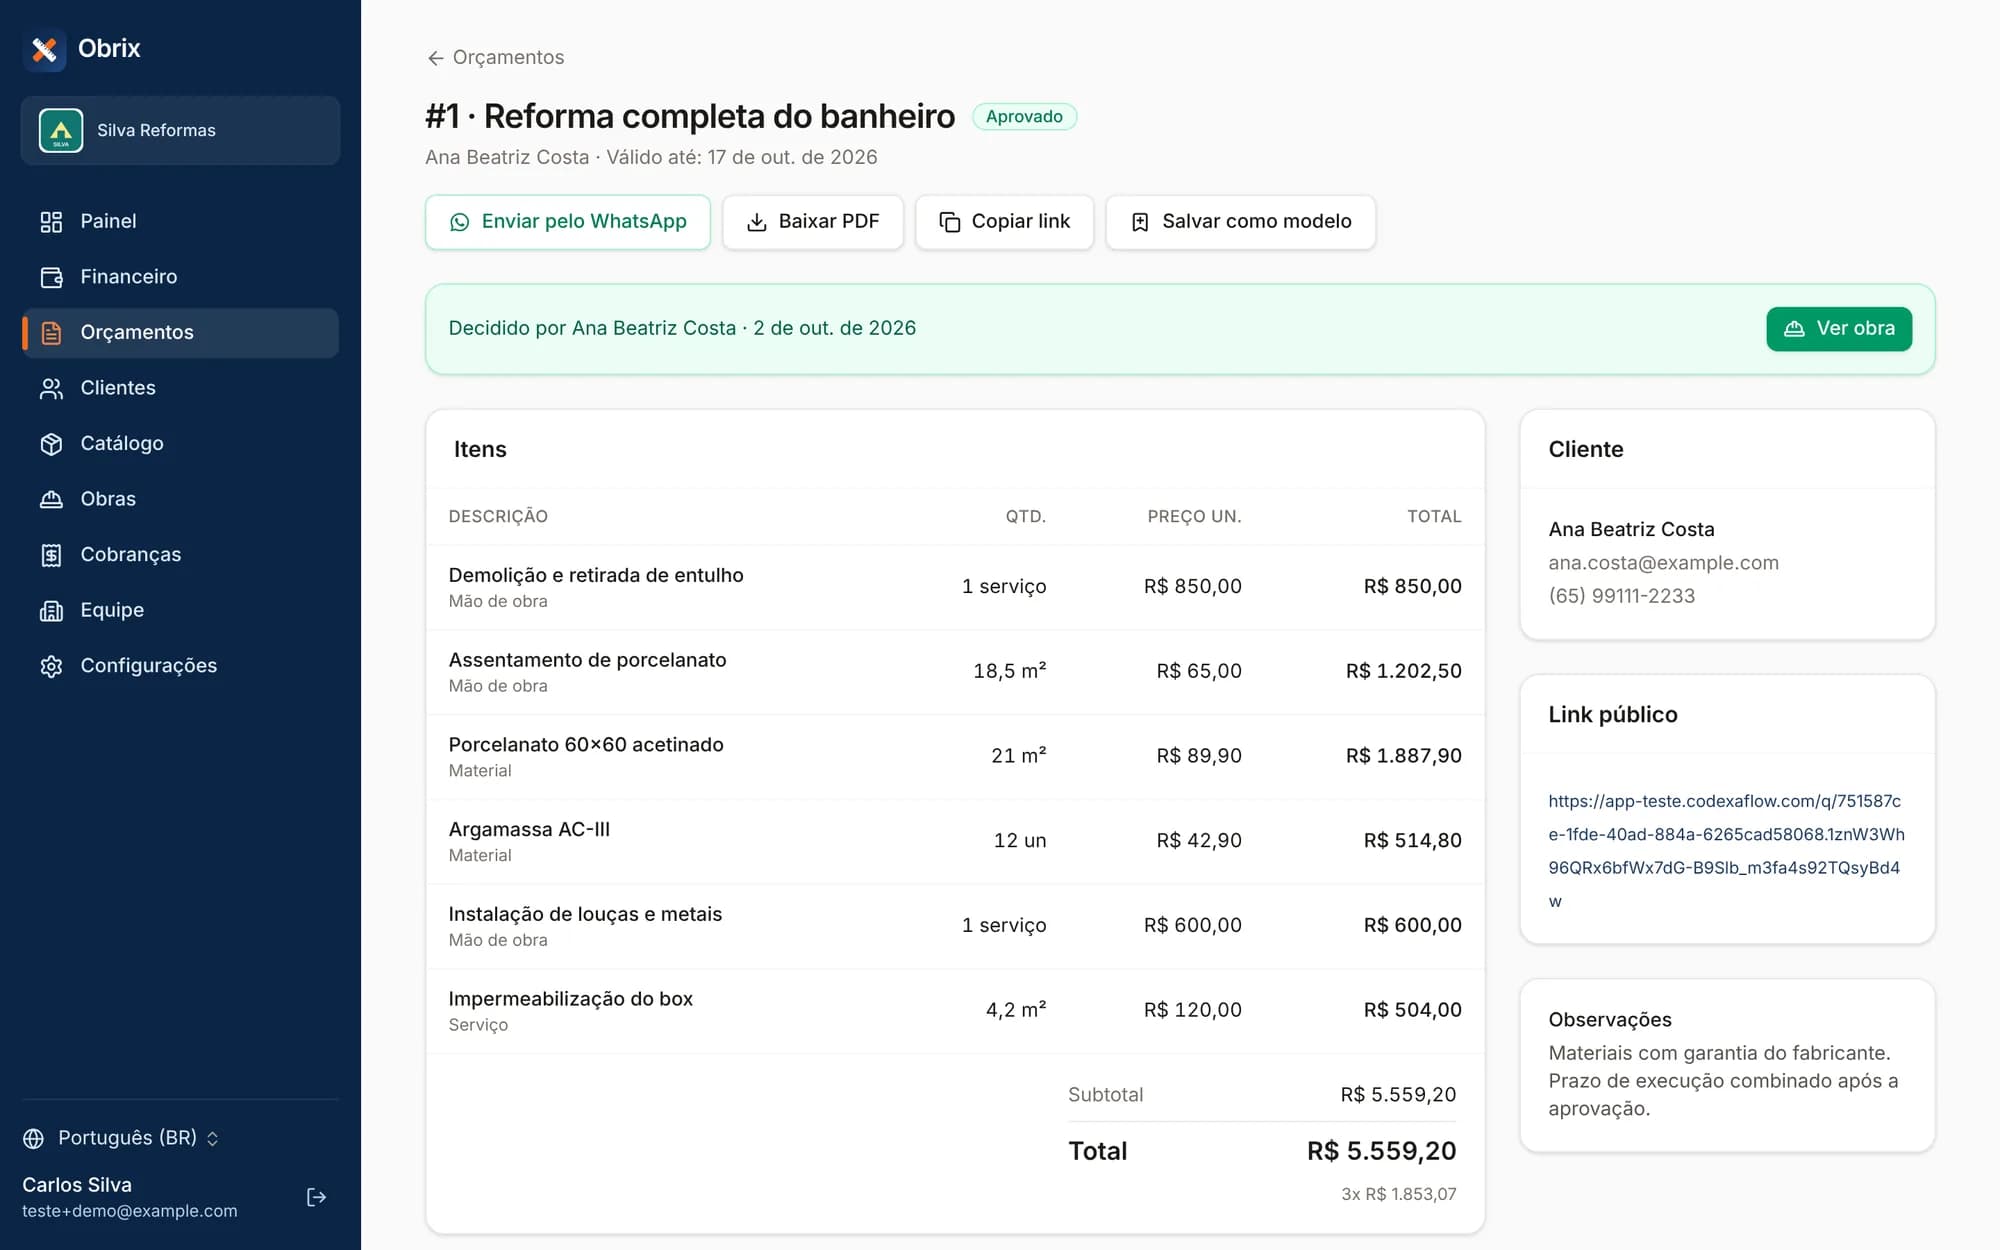
Task: Click the Impermeabilização do box item
Action: click(x=955, y=1011)
